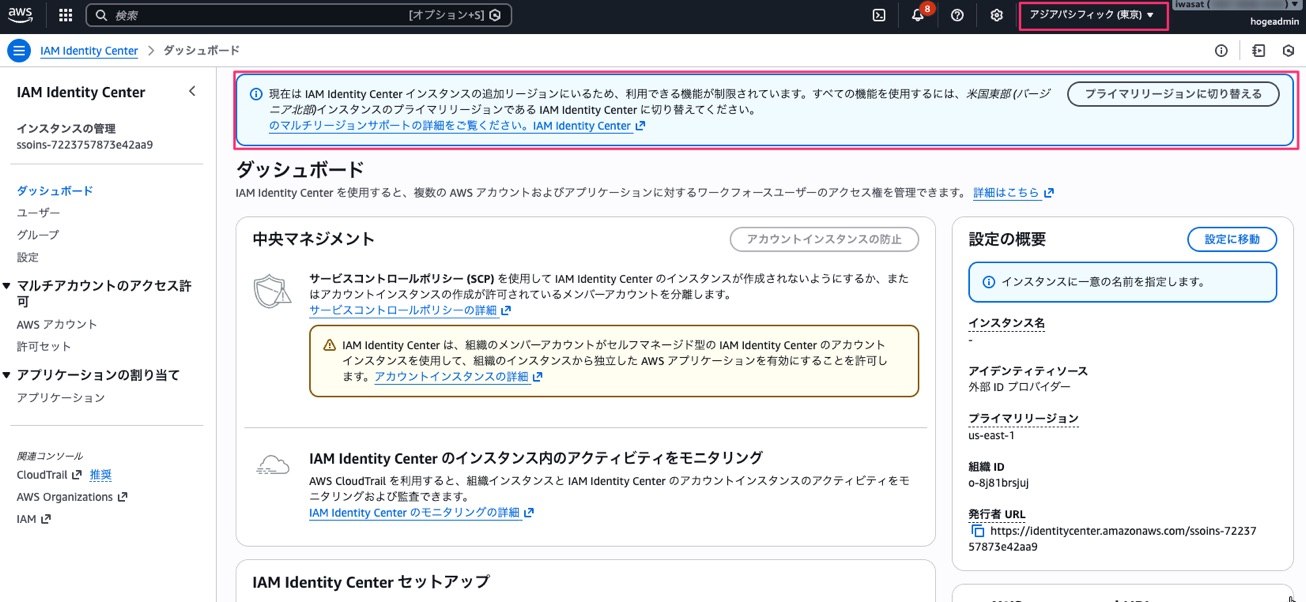This screenshot has width=1306, height=602.
Task: Focus the AWS console search field
Action: point(260,15)
